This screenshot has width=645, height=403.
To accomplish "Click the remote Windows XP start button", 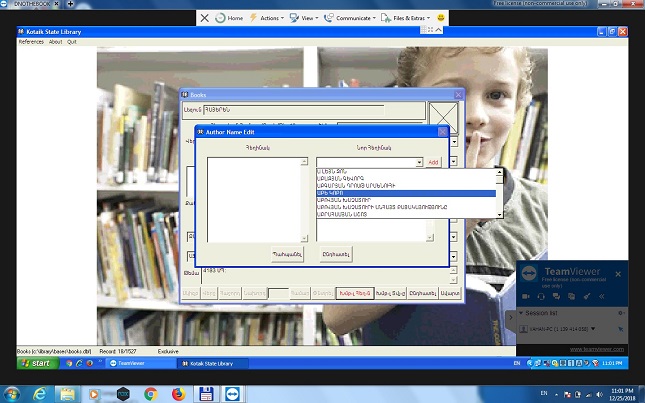I will 36,364.
